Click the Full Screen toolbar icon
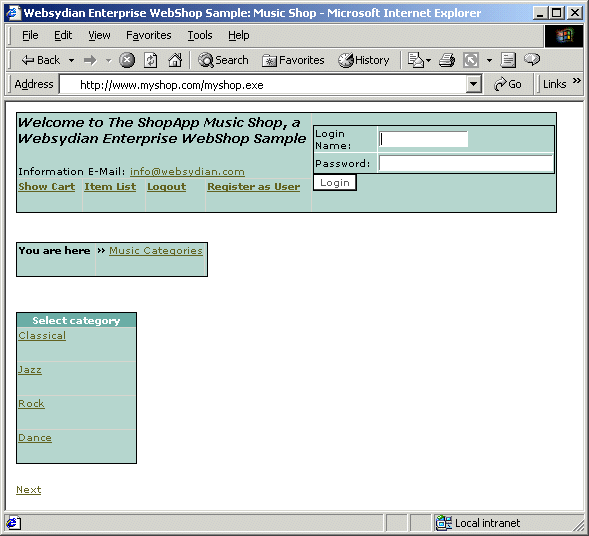The width and height of the screenshot is (589, 536). point(471,60)
